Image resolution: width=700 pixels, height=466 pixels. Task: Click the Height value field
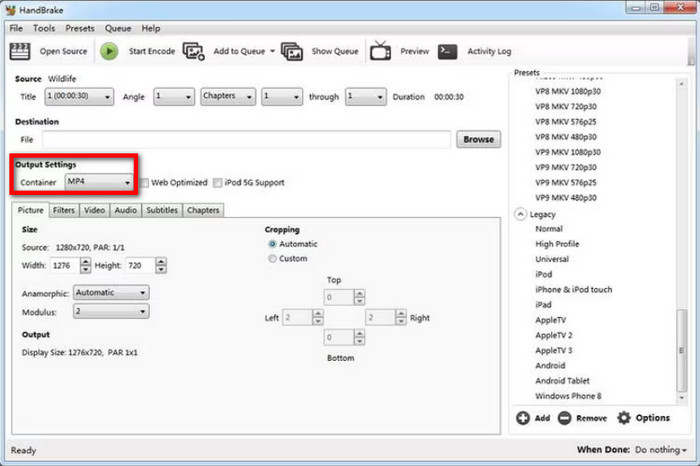(141, 266)
